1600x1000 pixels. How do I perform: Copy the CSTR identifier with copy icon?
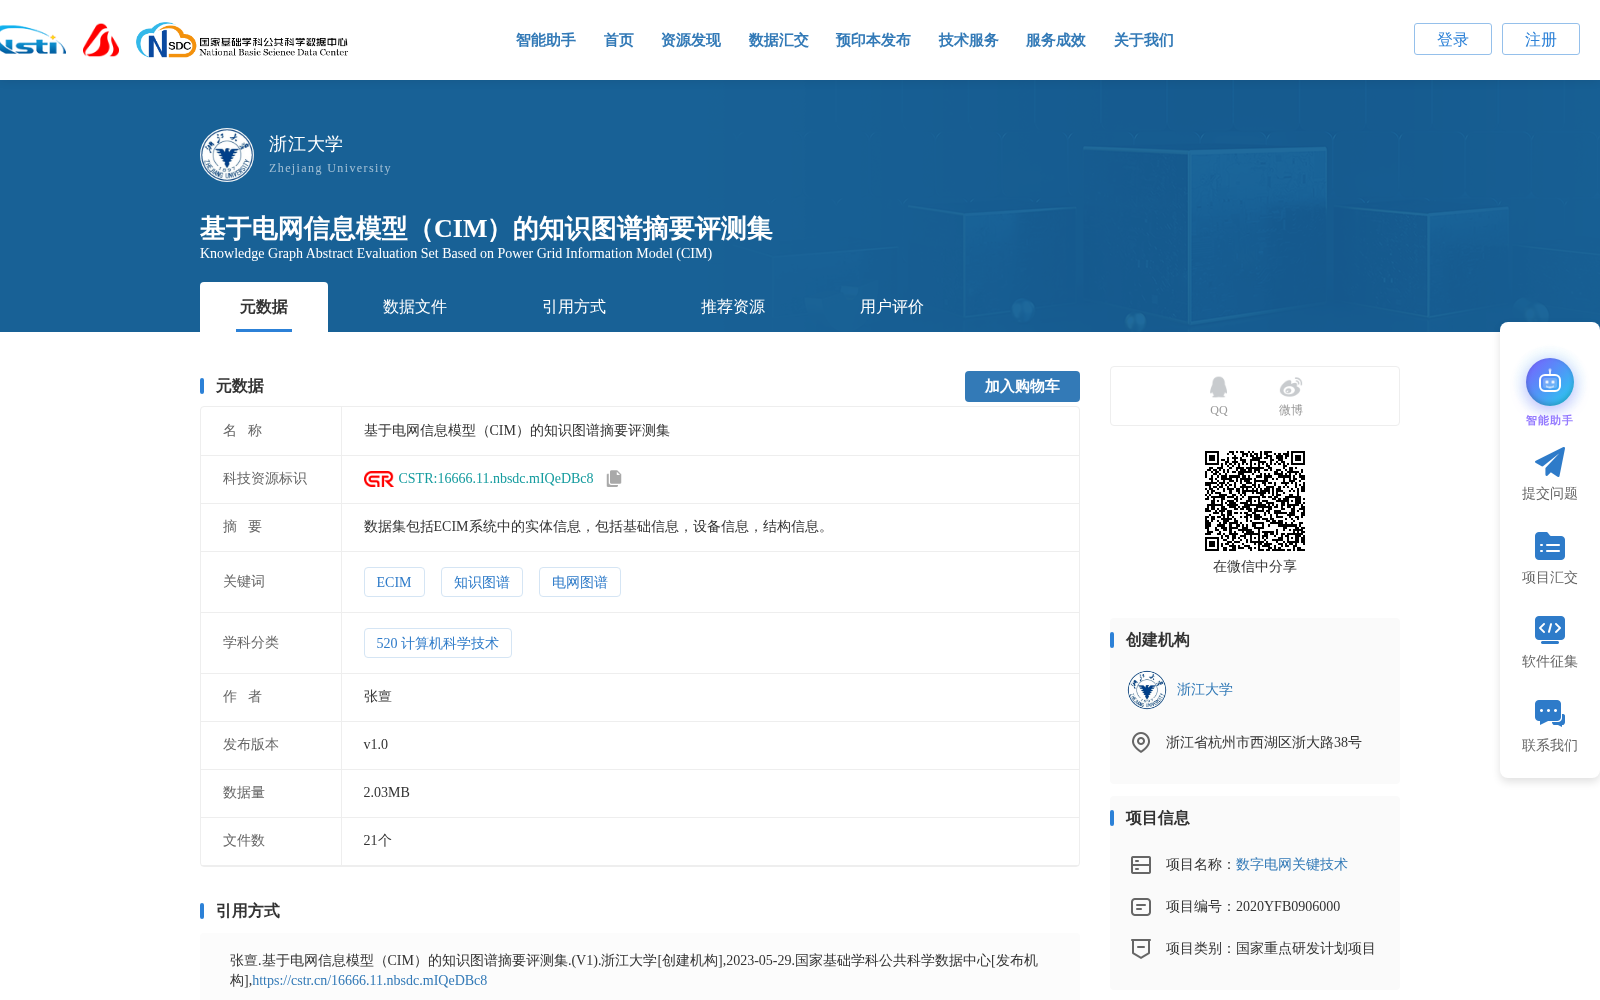(614, 479)
